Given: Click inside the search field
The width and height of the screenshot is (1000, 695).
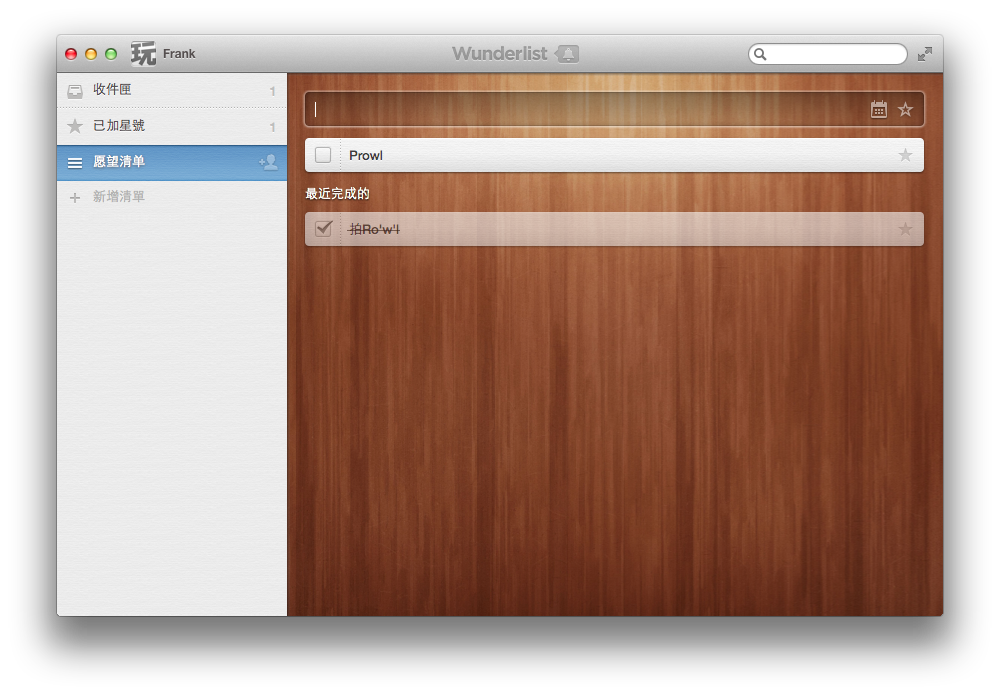Looking at the screenshot, I should 828,54.
